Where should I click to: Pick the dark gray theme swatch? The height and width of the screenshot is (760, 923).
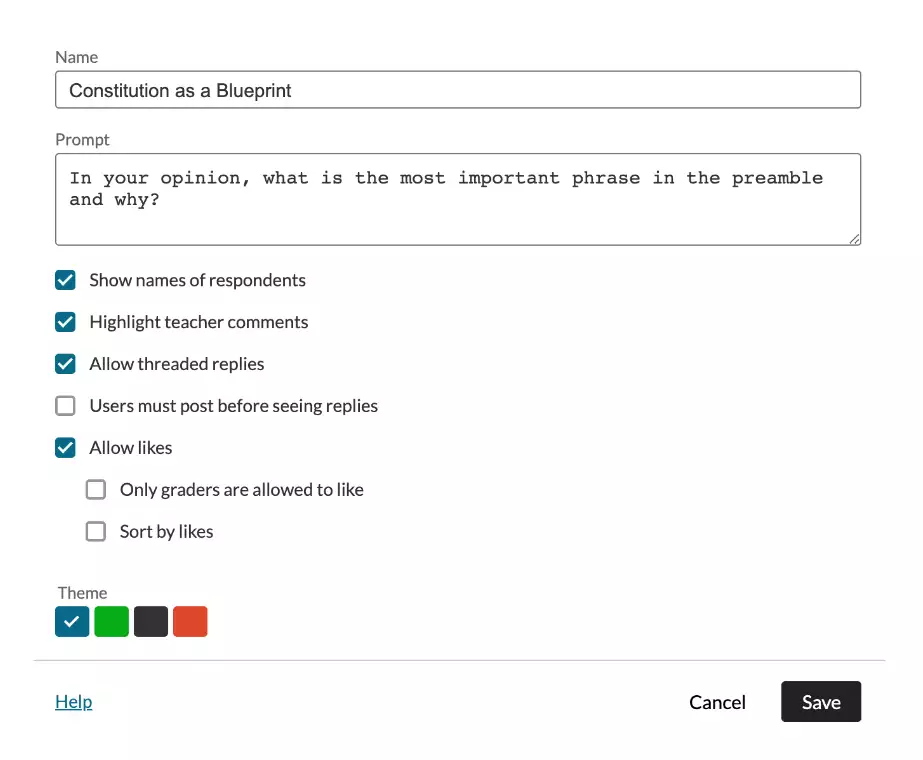tap(151, 622)
